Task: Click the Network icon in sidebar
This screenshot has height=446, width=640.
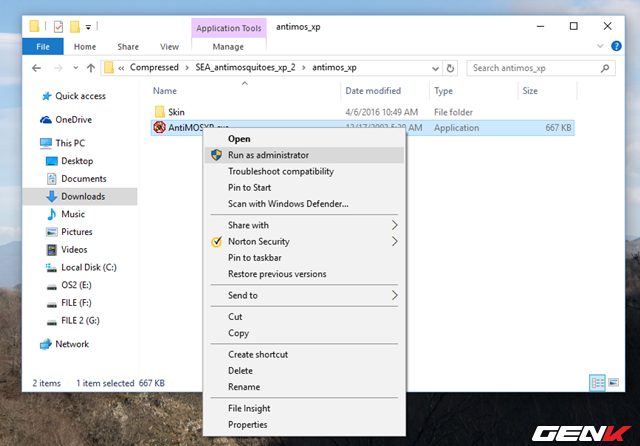Action: coord(45,344)
